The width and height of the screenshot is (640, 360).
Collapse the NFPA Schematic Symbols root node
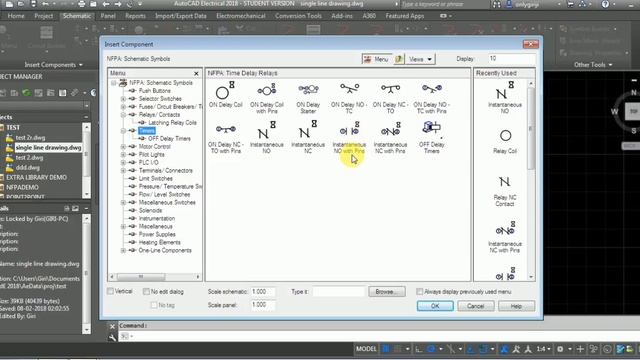click(x=113, y=83)
